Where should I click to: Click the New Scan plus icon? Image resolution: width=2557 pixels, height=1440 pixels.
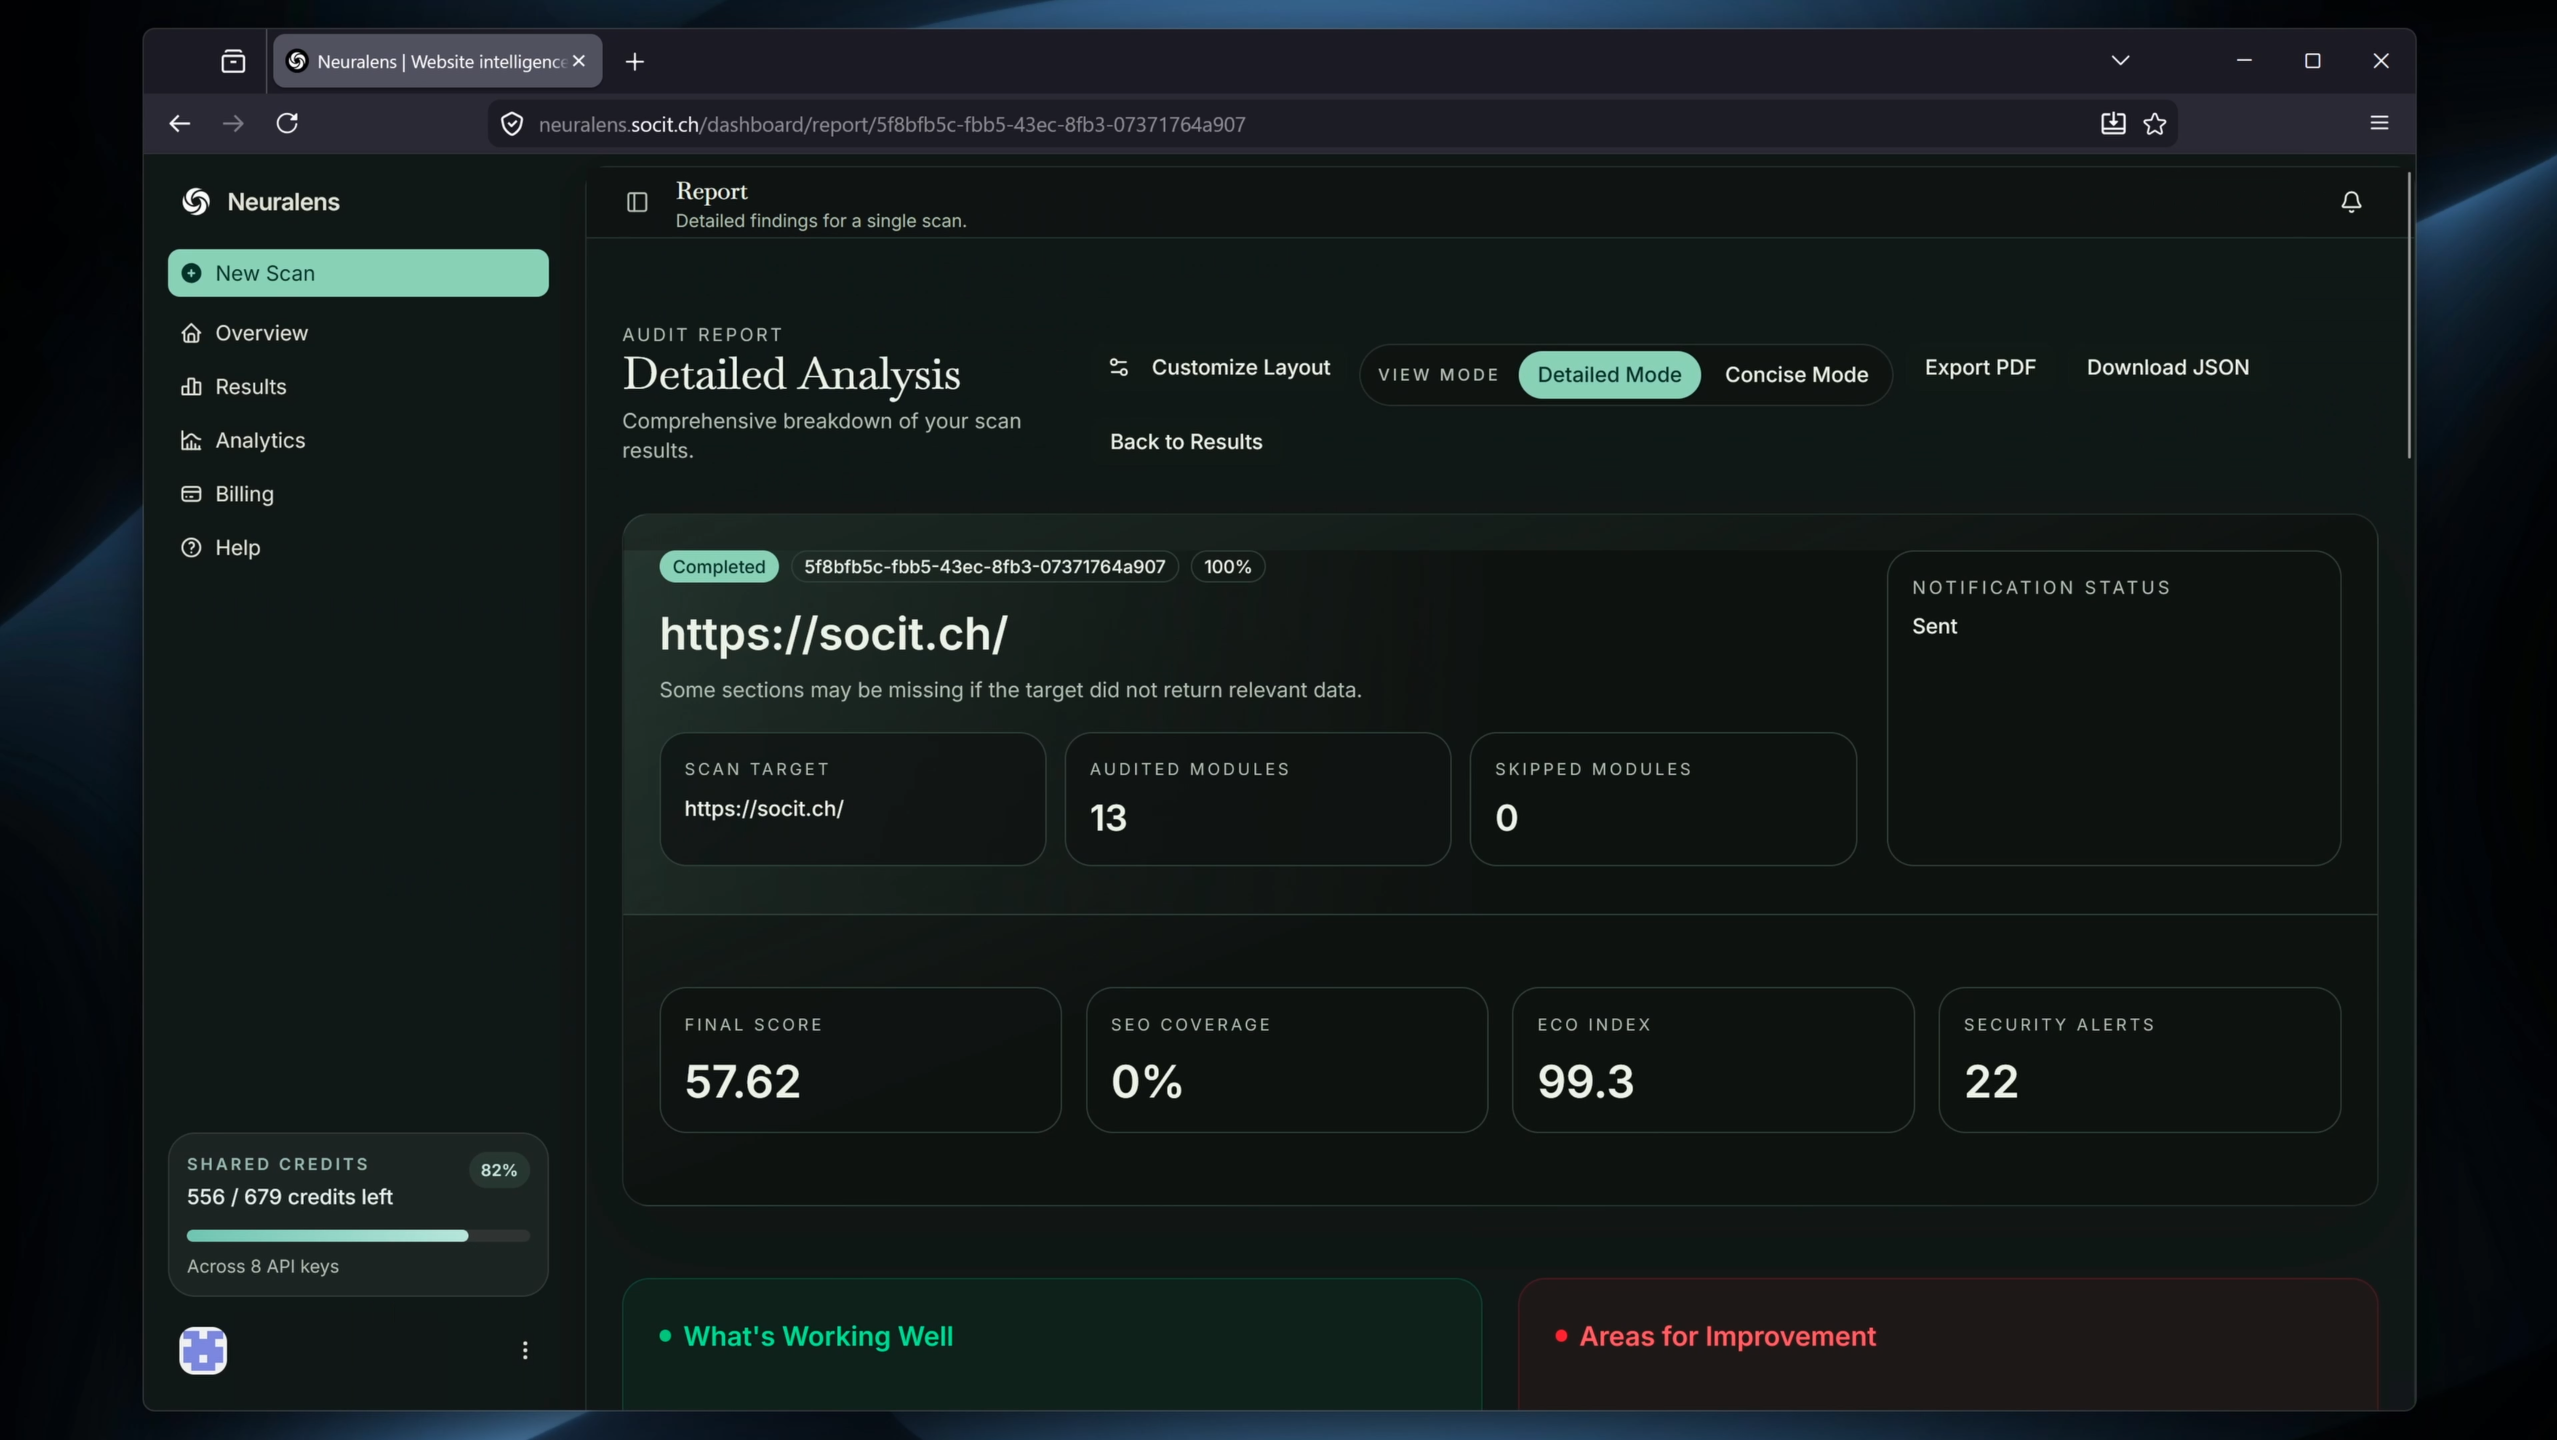pyautogui.click(x=191, y=273)
